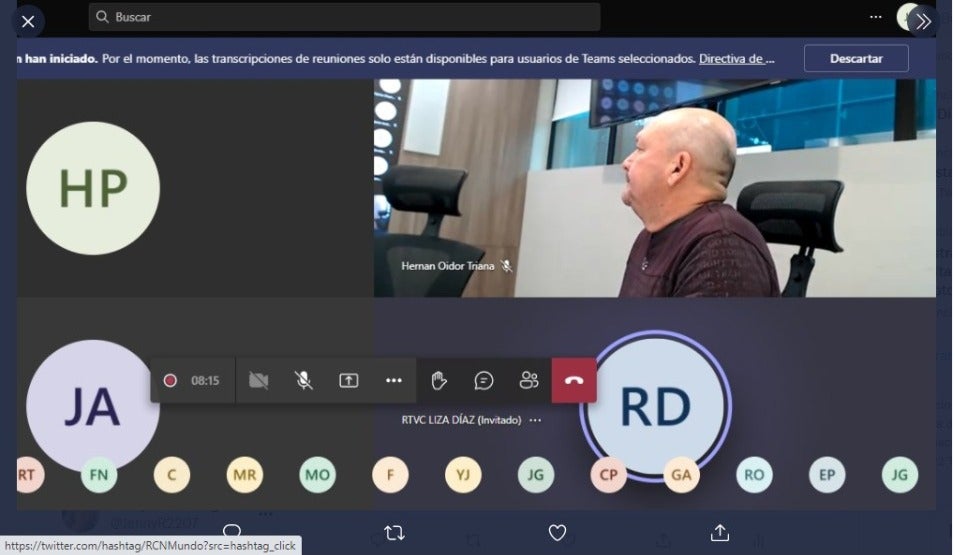Dismiss the transcription banner with Descartar

coord(856,58)
